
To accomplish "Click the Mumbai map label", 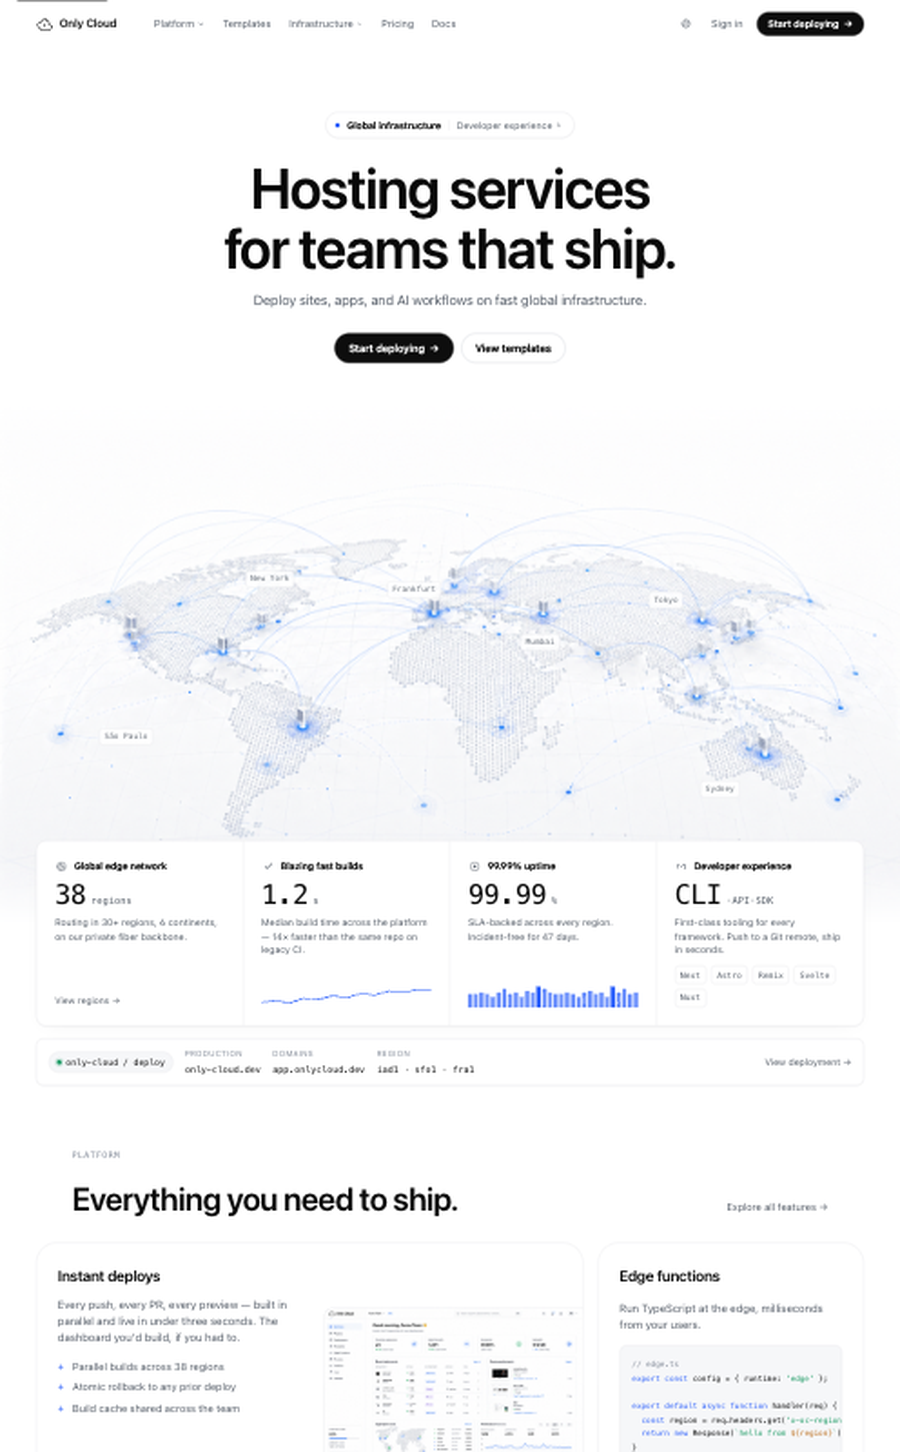I will [x=539, y=641].
